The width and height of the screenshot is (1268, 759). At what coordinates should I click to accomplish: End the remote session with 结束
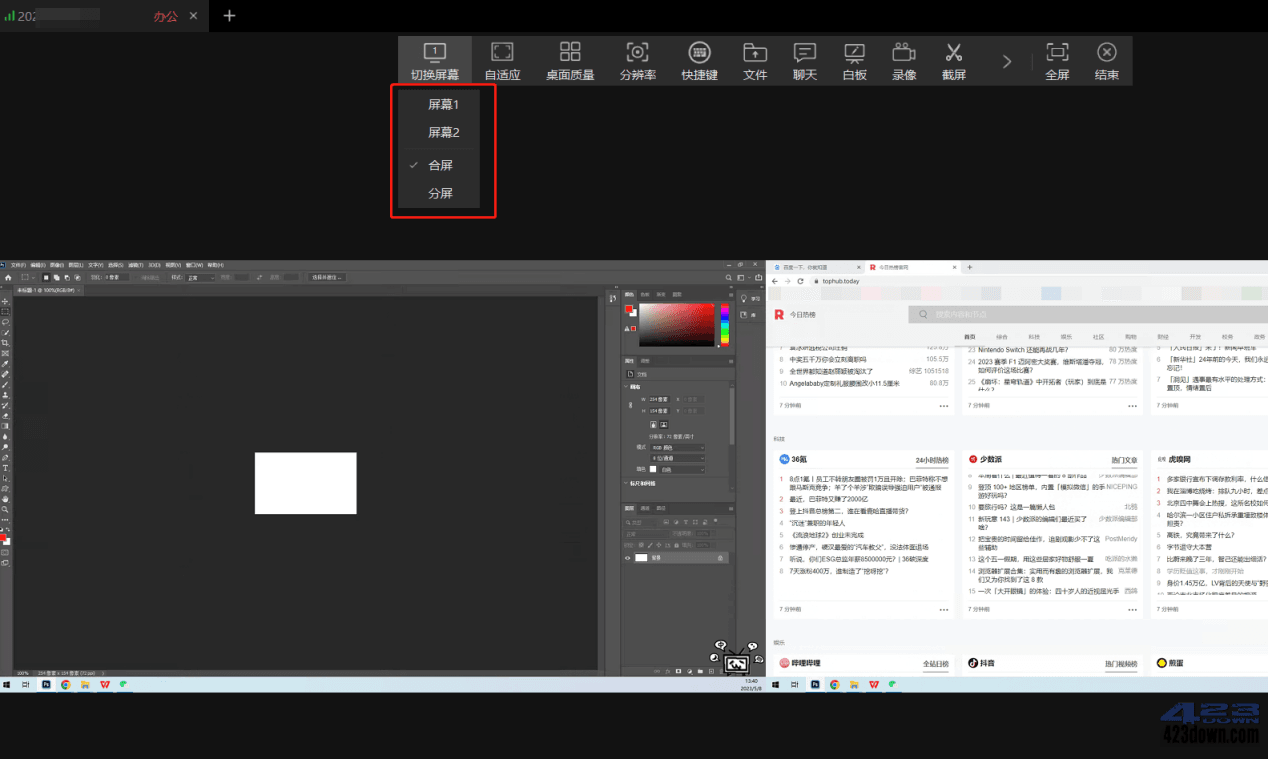pyautogui.click(x=1106, y=61)
